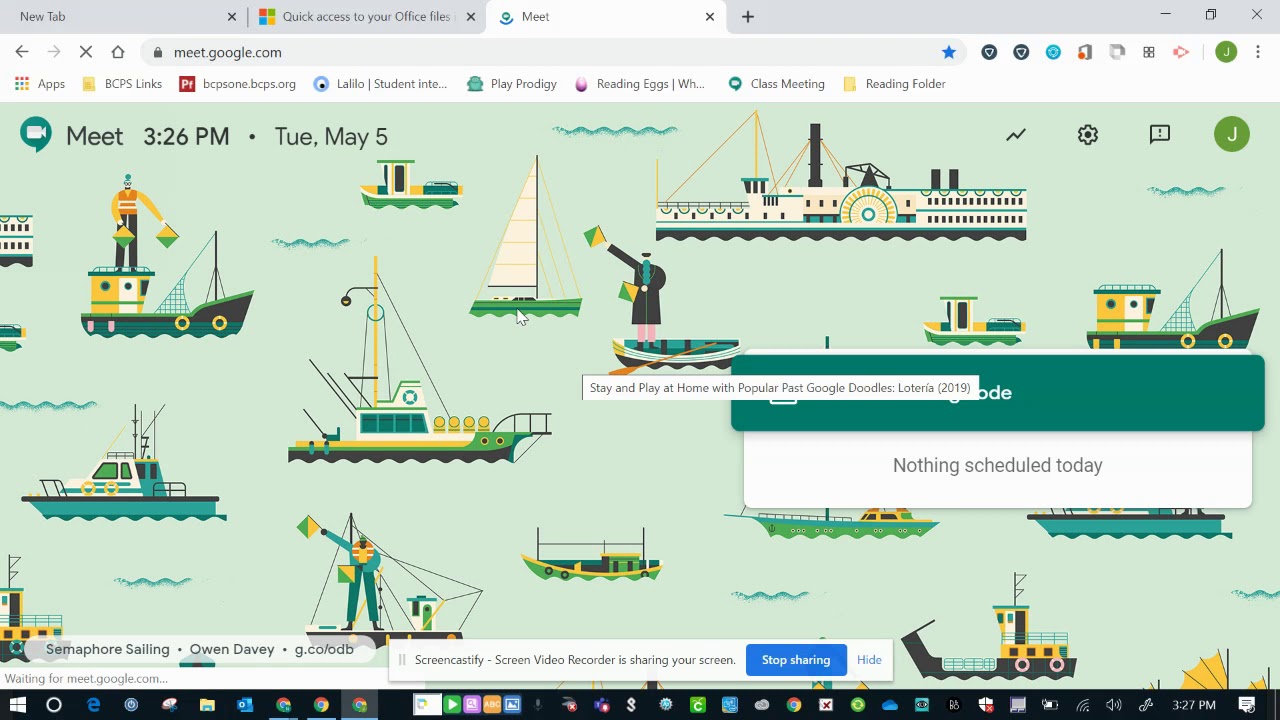Click Stop sharing in Screencastify bar
Viewport: 1280px width, 720px height.
click(796, 660)
